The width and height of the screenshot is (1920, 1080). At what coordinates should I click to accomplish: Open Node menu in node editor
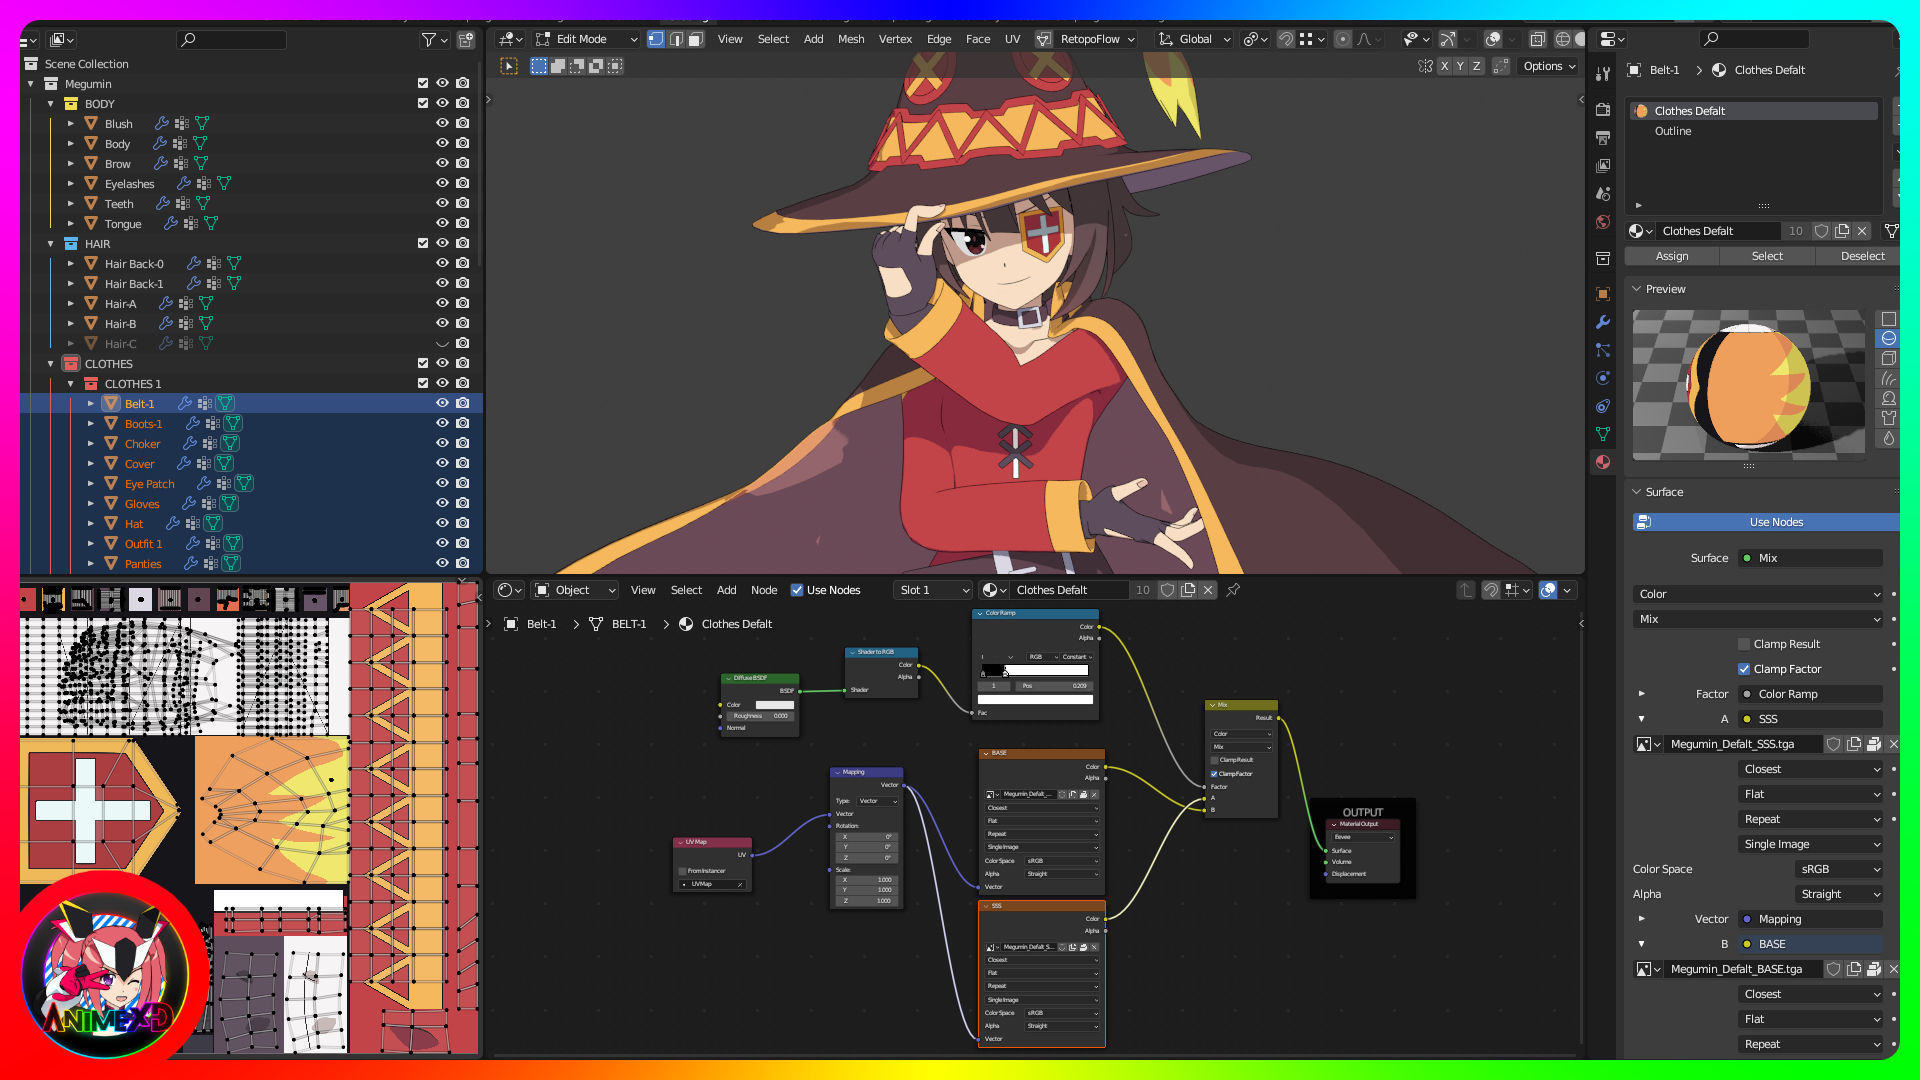(x=764, y=590)
